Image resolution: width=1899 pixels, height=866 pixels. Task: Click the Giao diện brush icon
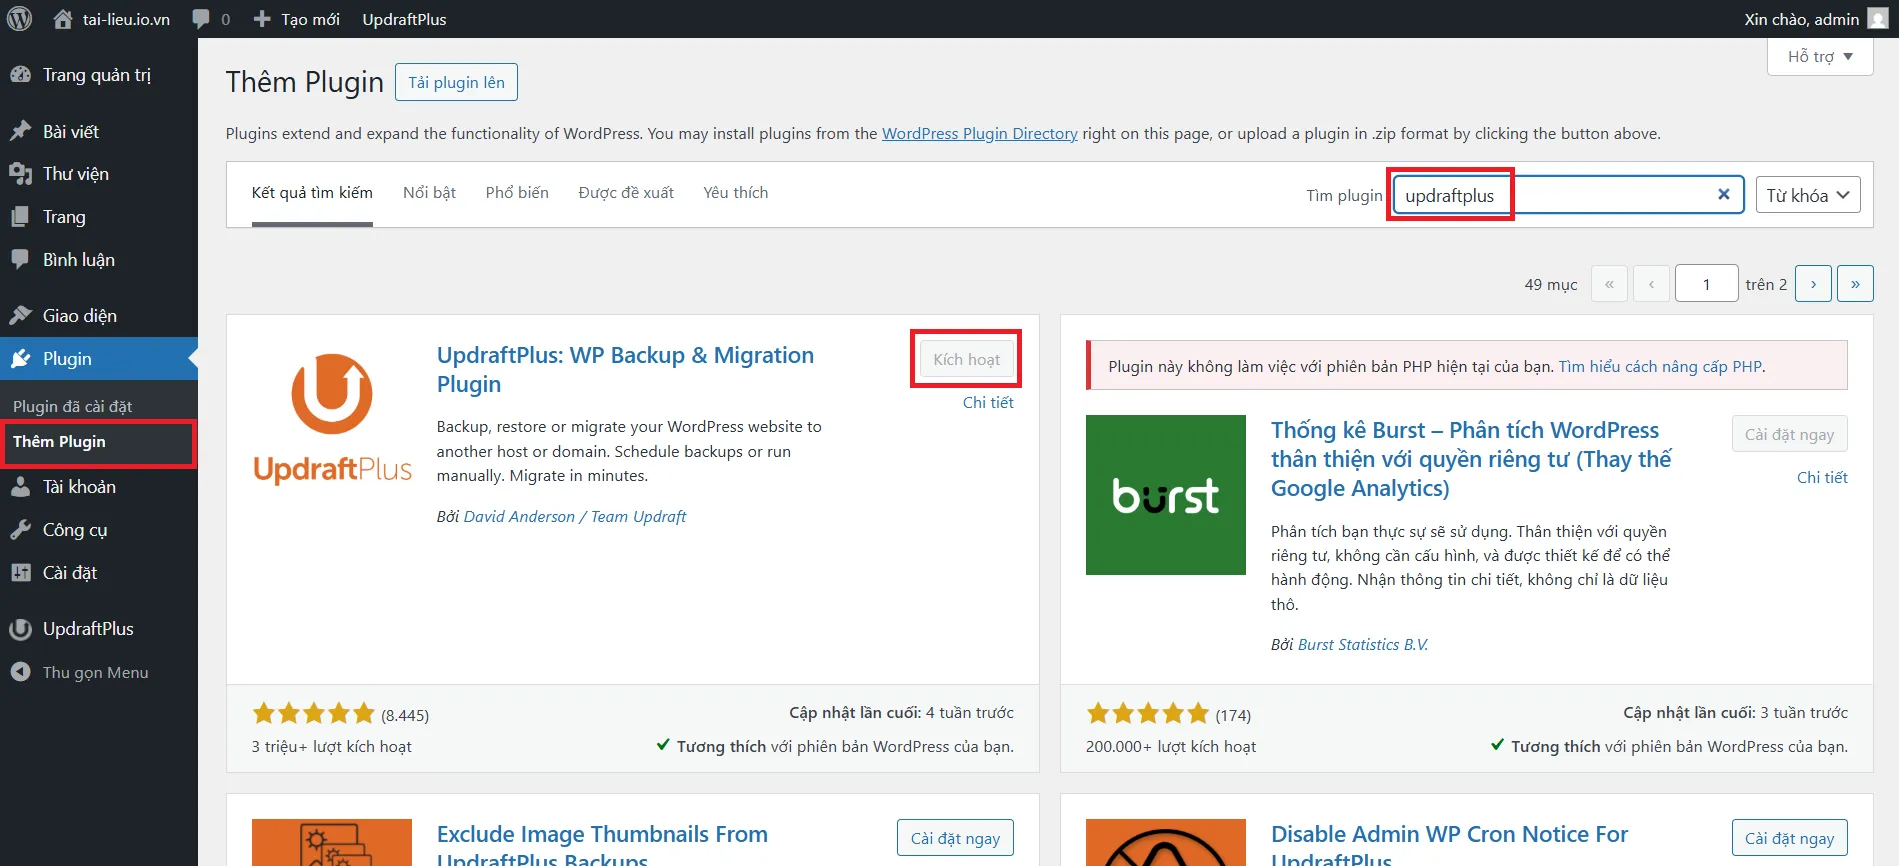pos(20,316)
